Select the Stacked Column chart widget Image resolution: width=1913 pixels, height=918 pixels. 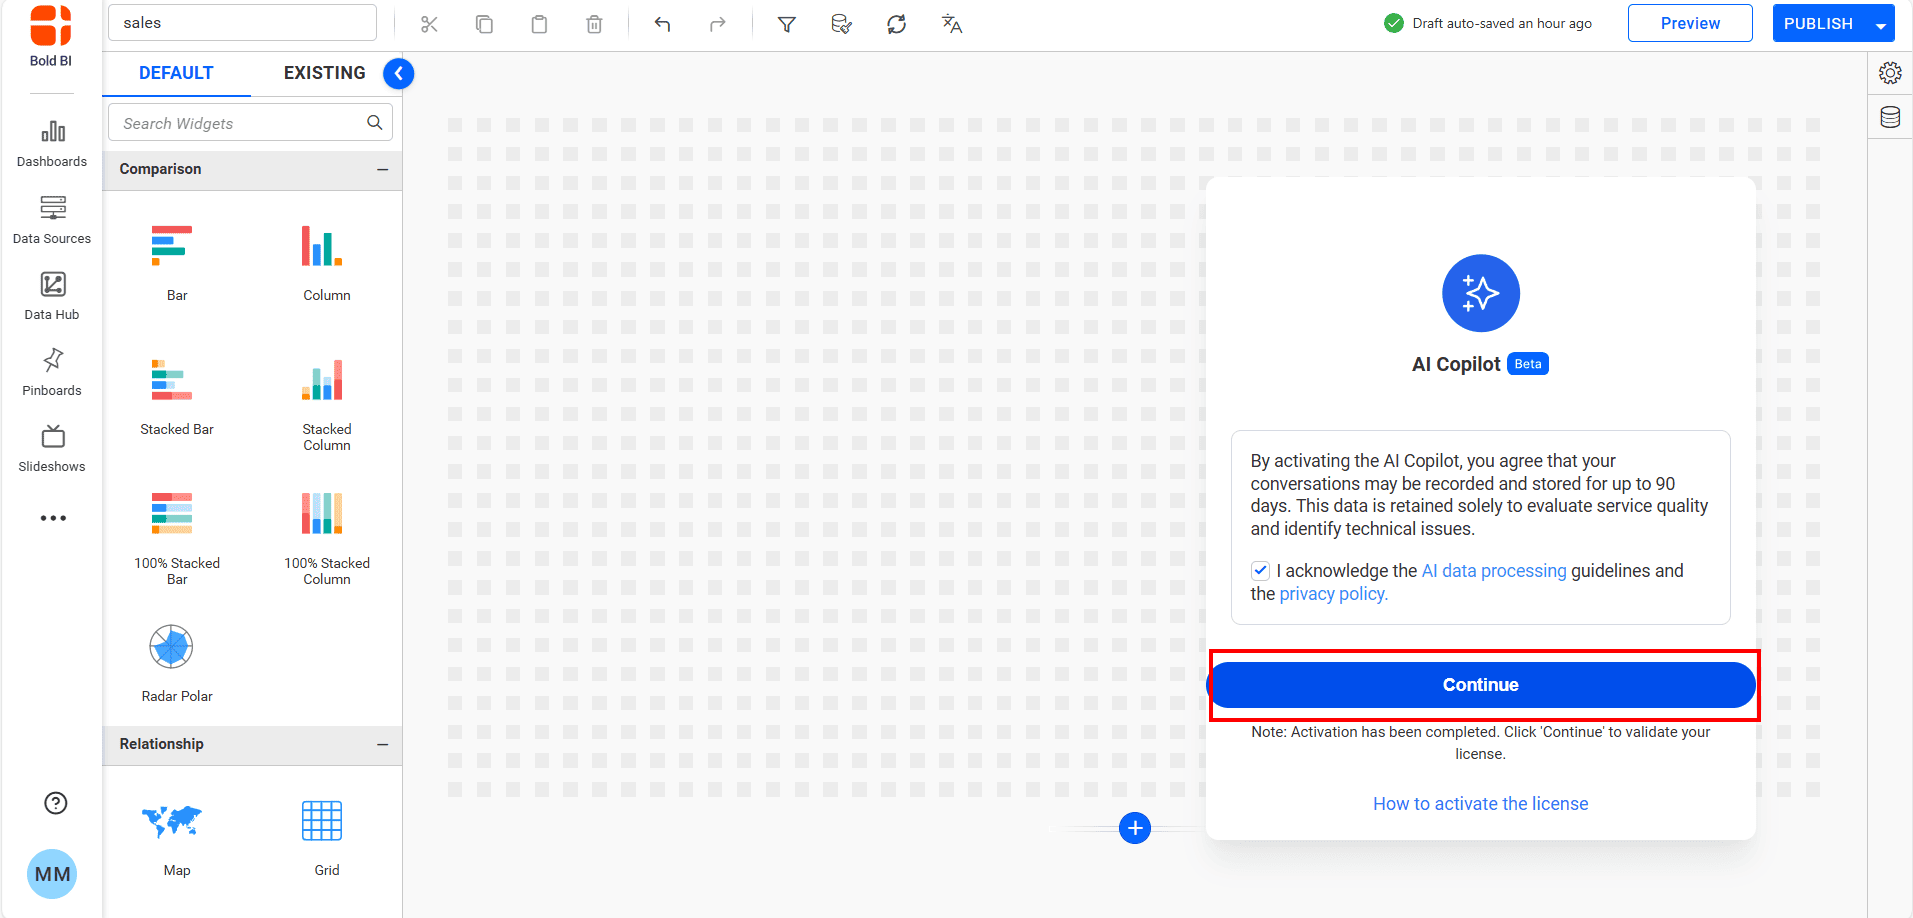point(322,381)
